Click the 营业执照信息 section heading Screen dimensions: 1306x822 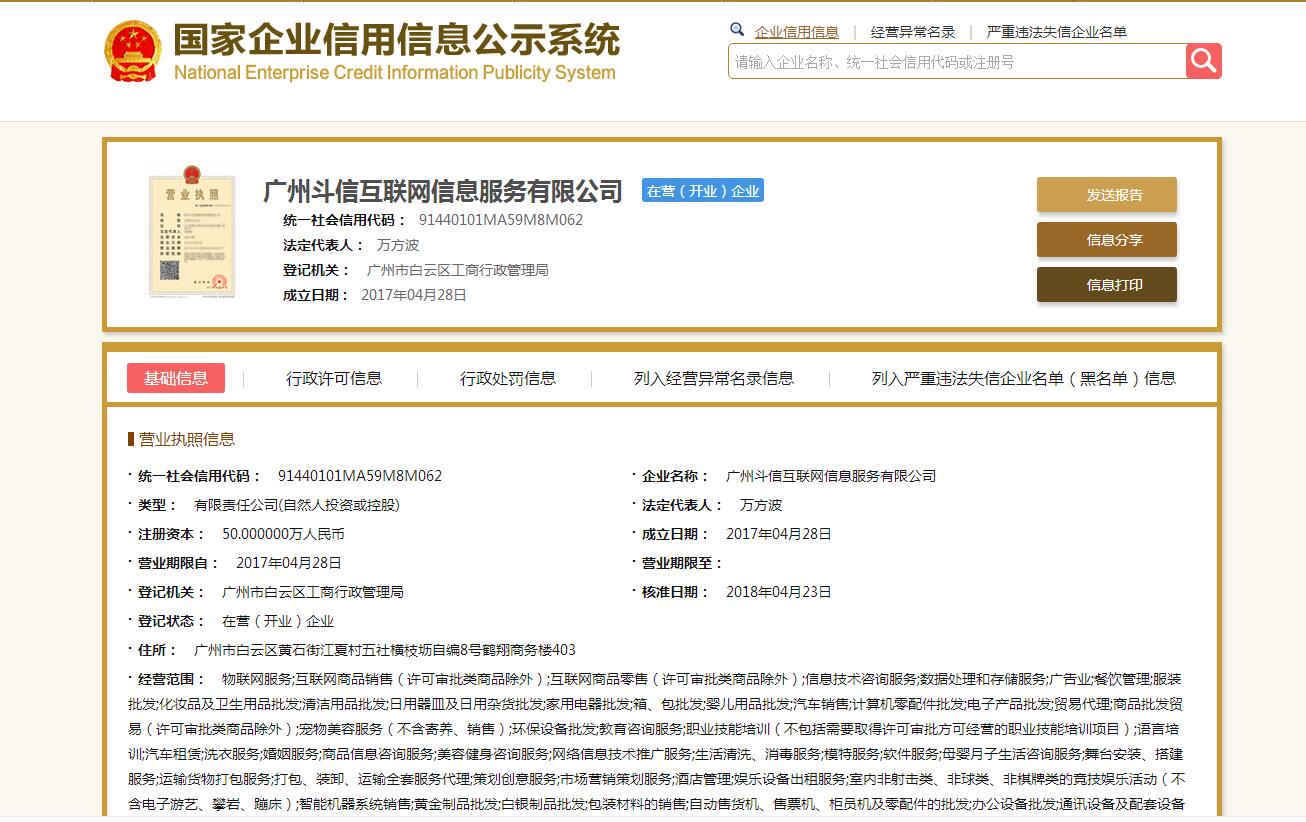coord(187,439)
